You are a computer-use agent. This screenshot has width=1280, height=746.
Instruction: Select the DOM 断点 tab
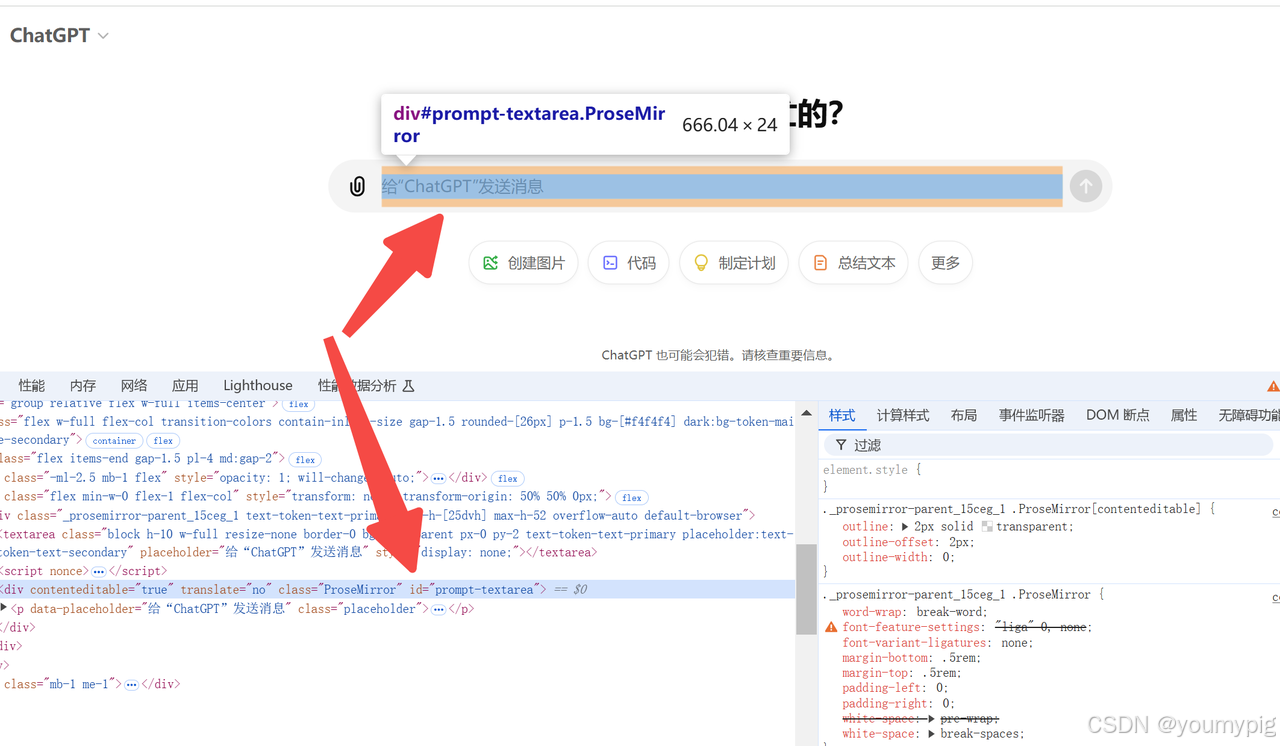point(1118,415)
